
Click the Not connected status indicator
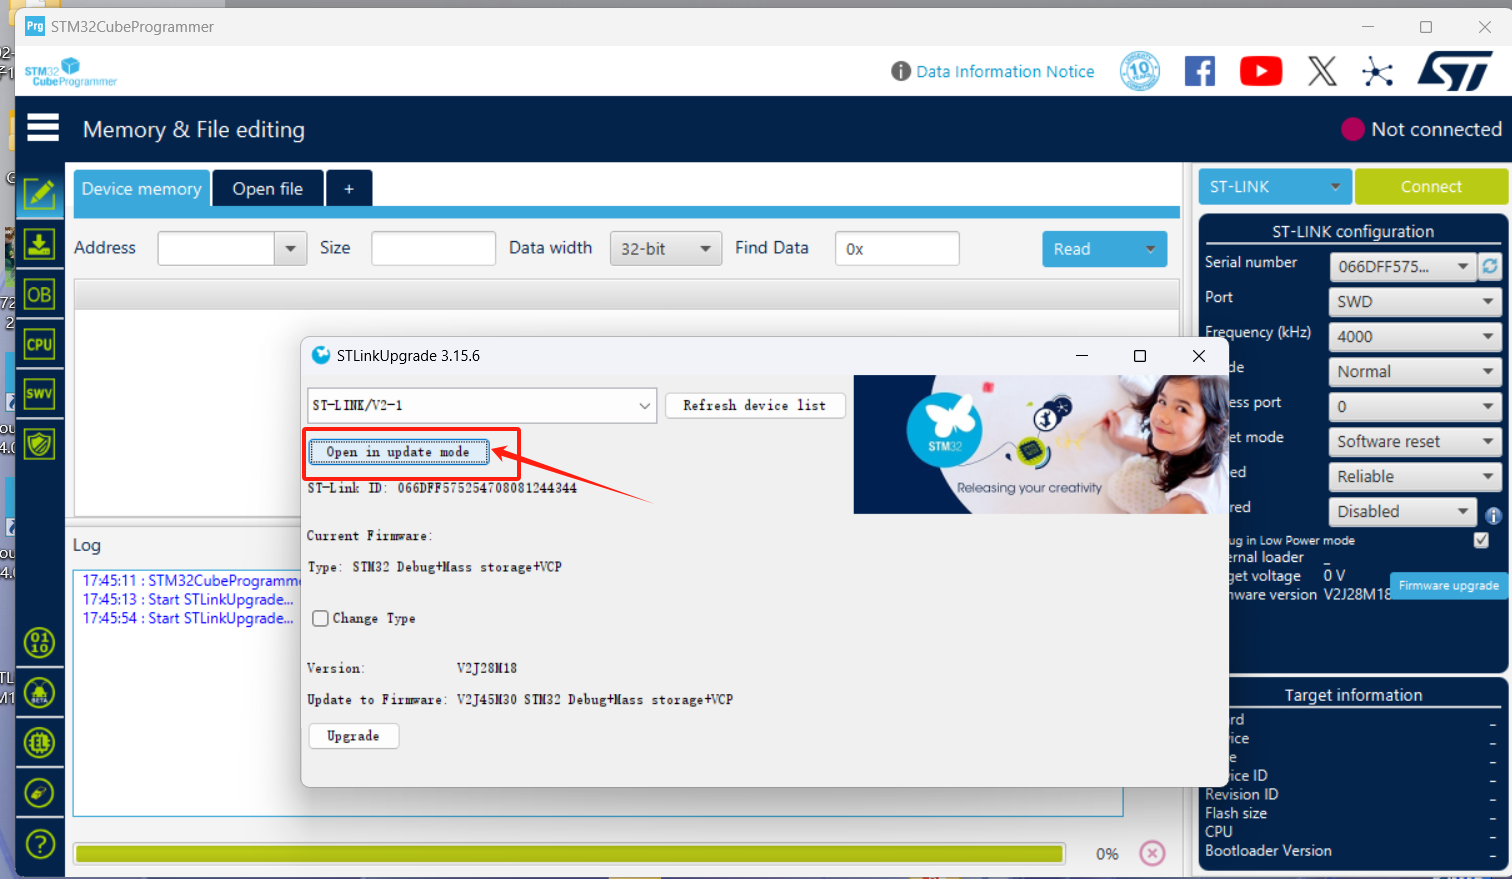tap(1421, 129)
